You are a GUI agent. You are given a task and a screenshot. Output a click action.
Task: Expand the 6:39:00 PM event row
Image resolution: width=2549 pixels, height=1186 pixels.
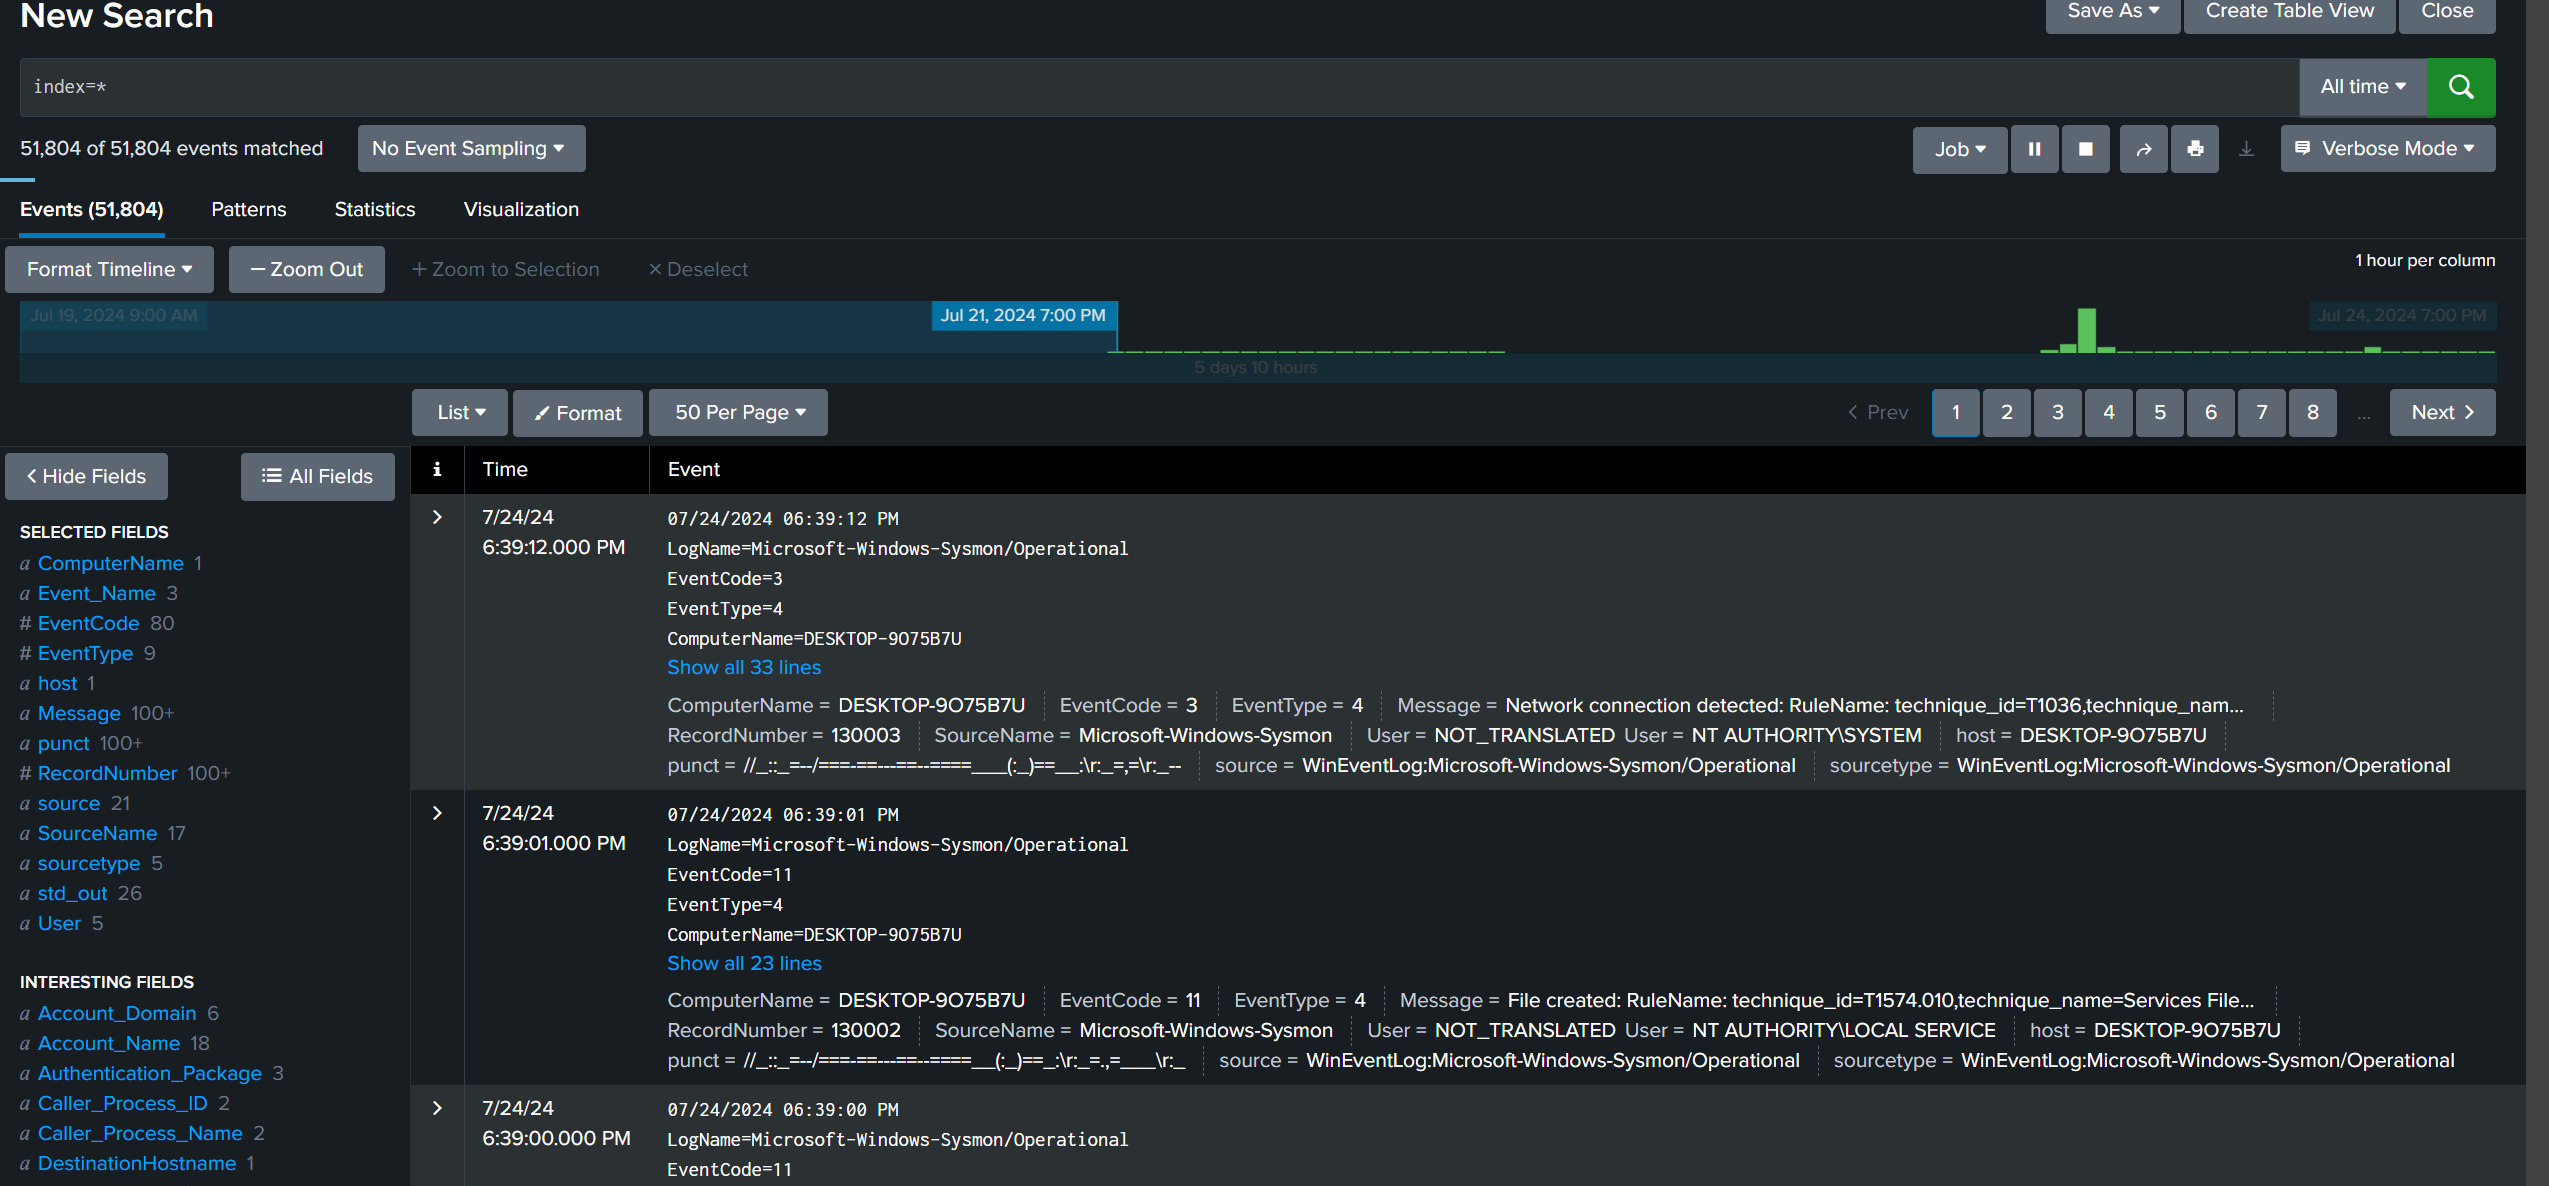437,1108
